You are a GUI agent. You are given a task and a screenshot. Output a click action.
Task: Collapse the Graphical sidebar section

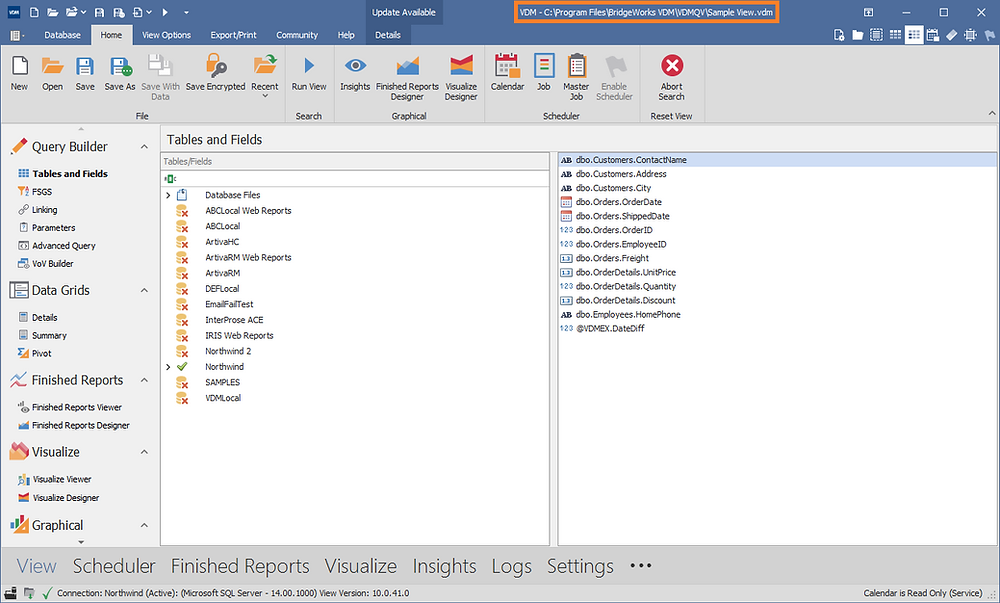coord(144,526)
